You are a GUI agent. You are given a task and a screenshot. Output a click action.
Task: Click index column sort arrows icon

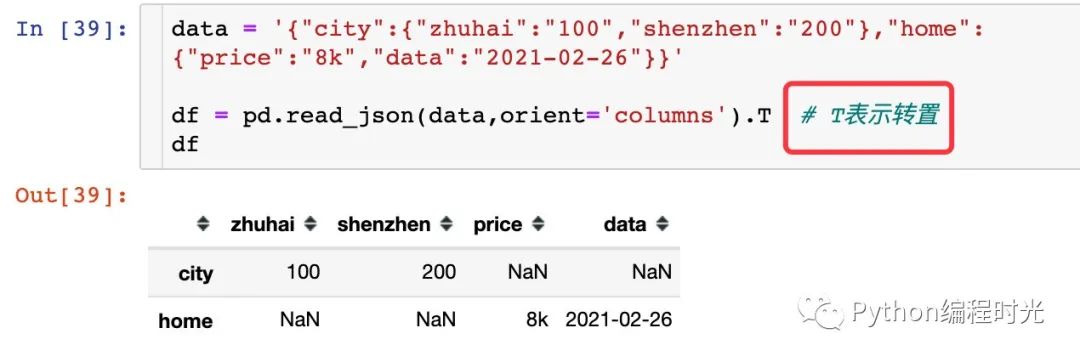coord(202,224)
